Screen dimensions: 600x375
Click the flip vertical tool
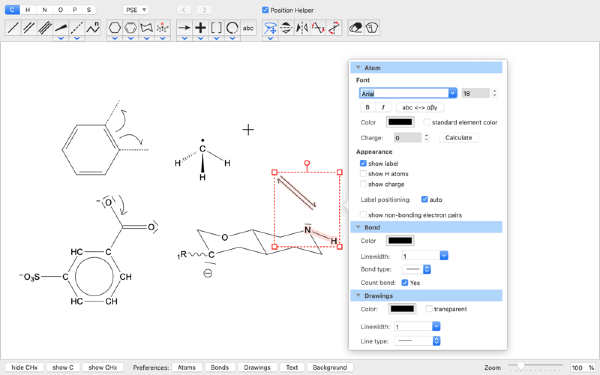tap(286, 28)
